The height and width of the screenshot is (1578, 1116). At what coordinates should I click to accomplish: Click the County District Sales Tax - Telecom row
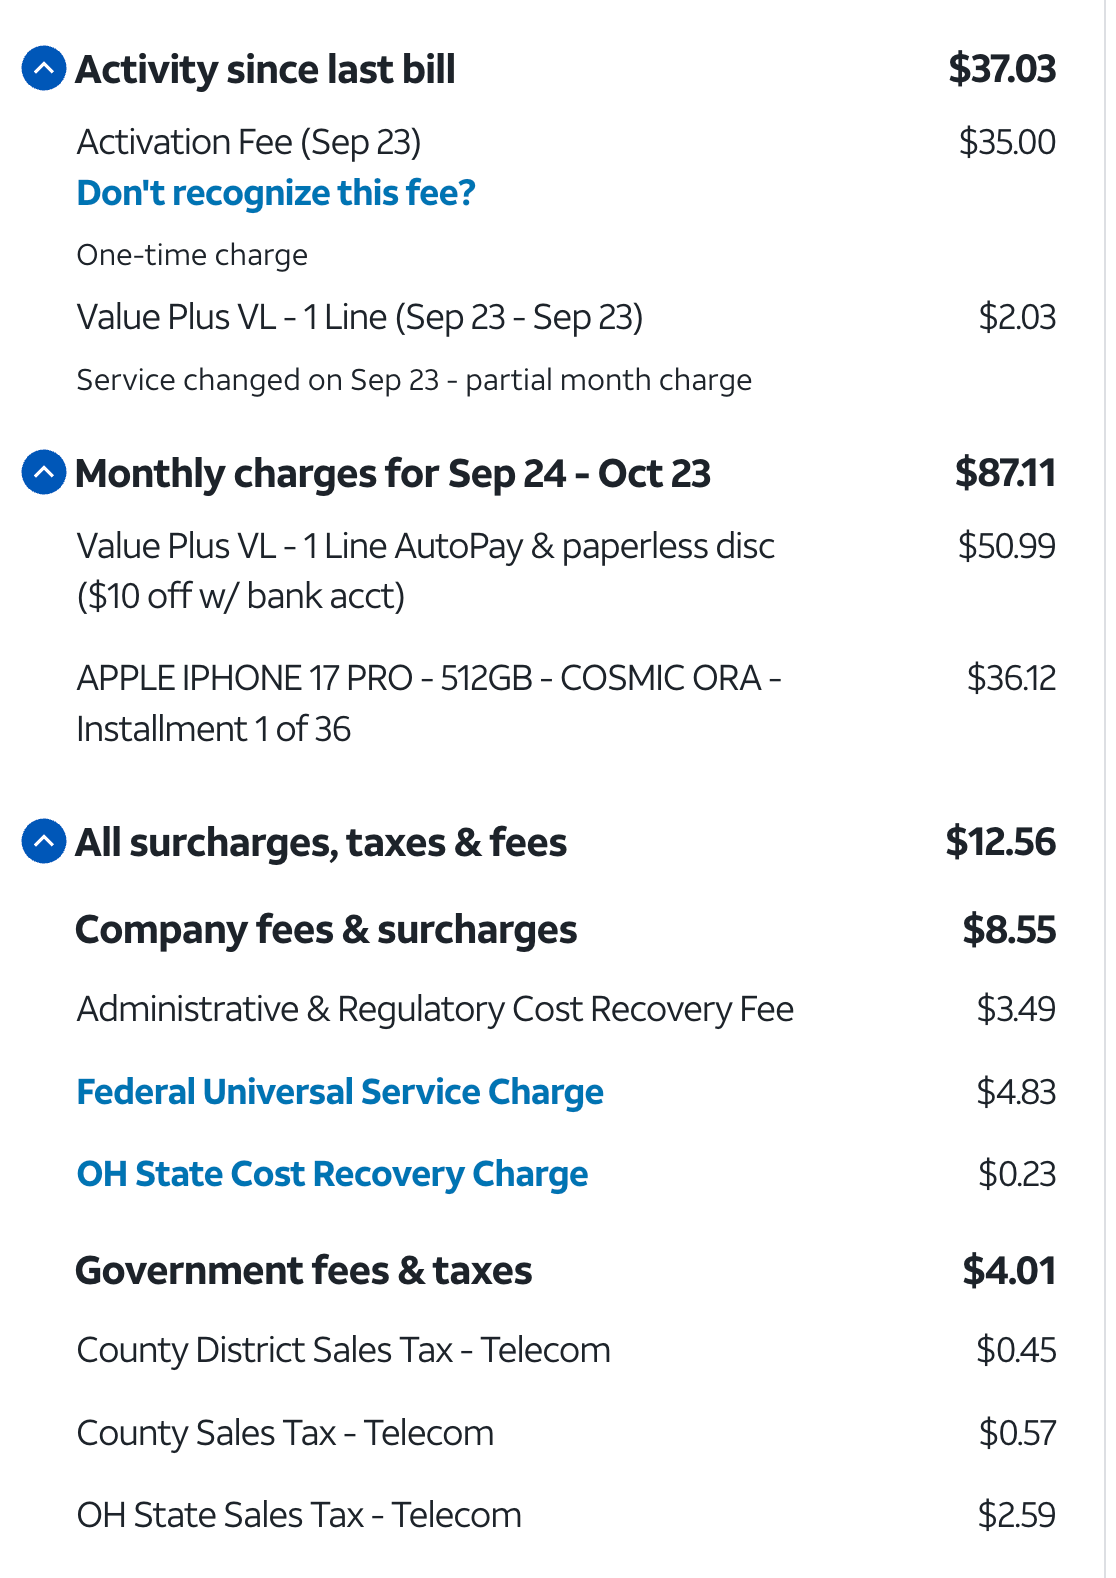pos(343,1351)
